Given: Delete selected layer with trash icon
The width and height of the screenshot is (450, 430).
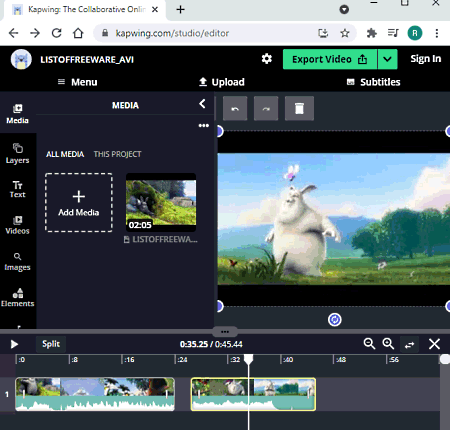Looking at the screenshot, I should point(299,108).
